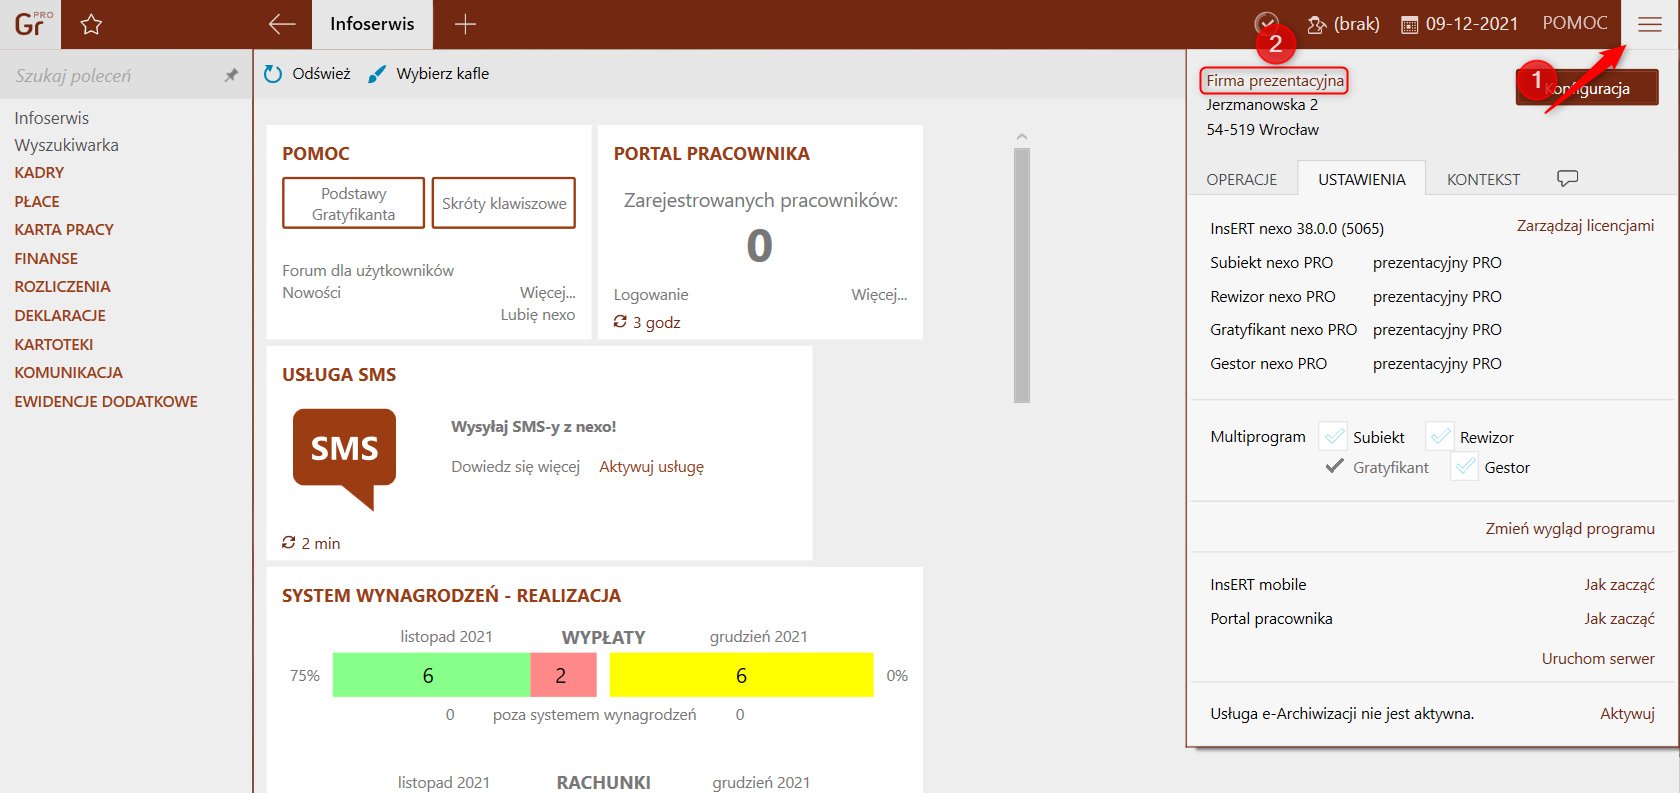This screenshot has width=1680, height=793.
Task: Refresh the 3 godz portal tile
Action: point(620,322)
